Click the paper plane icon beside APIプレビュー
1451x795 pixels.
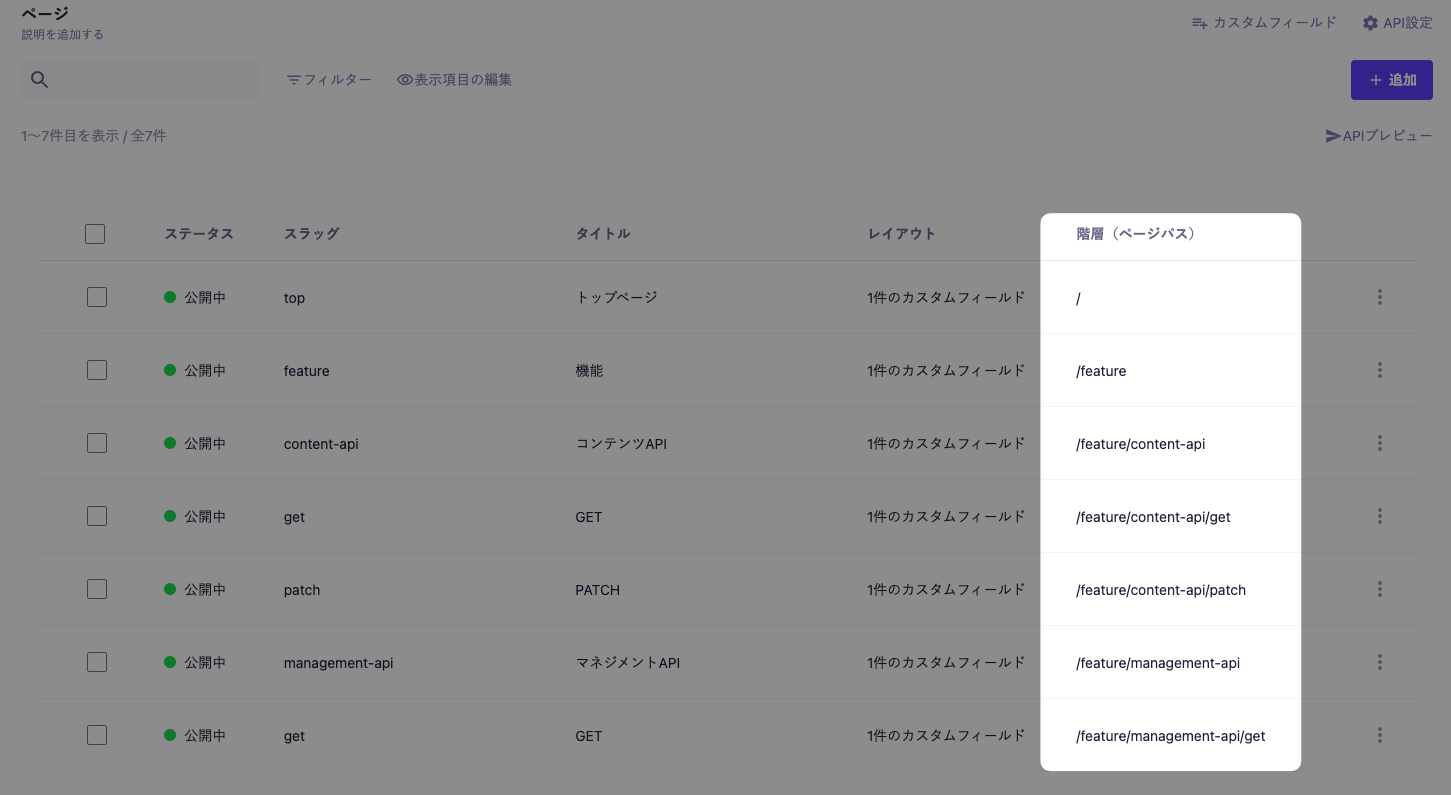click(1332, 135)
